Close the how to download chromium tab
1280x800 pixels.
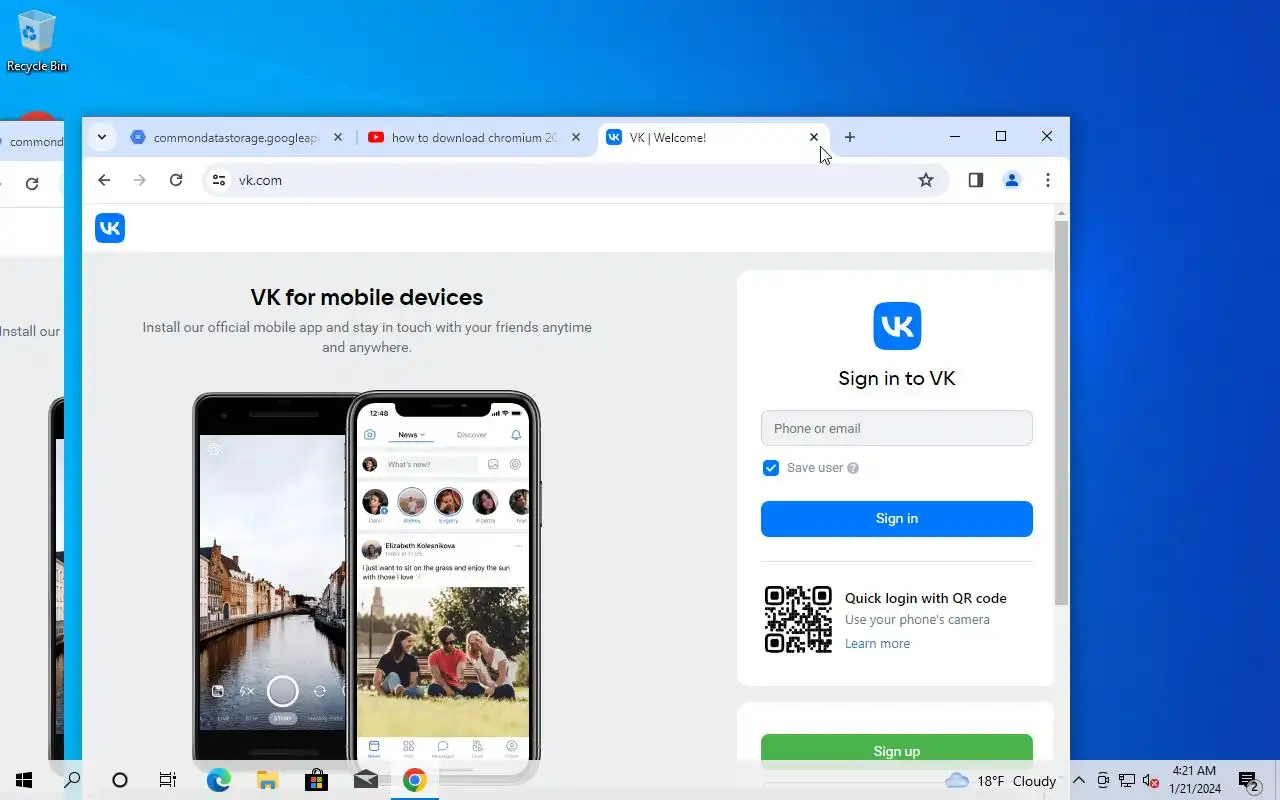click(576, 137)
